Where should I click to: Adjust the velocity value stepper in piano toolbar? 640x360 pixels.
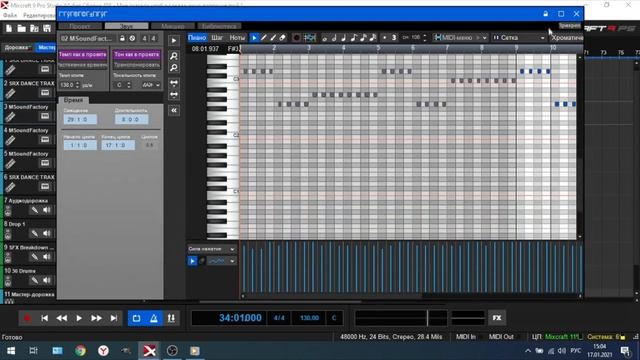(425, 38)
